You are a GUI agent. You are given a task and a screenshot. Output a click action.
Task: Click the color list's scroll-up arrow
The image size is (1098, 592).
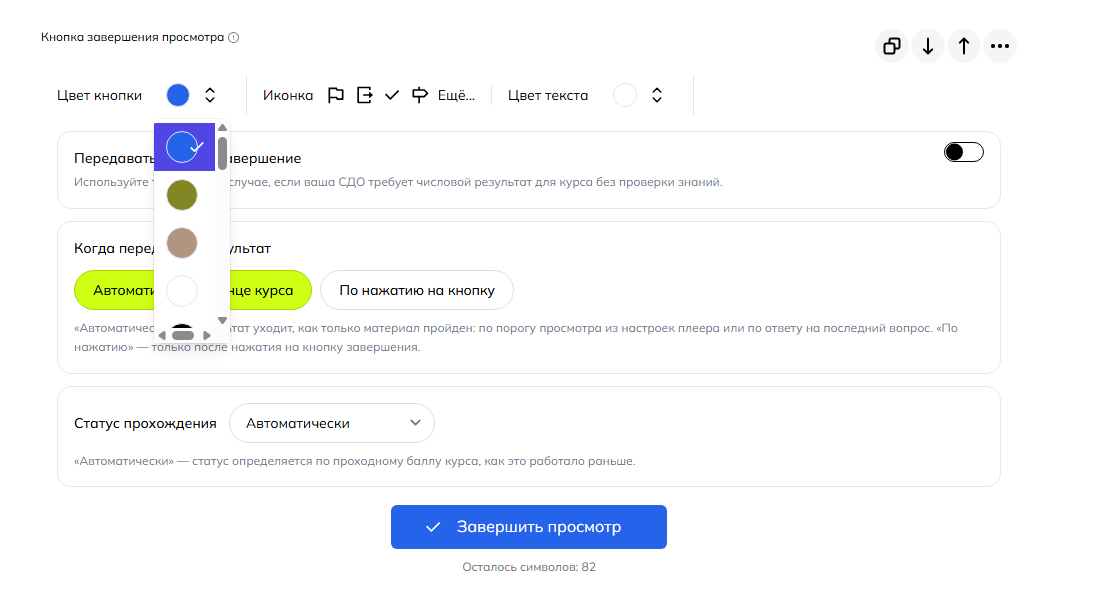223,128
